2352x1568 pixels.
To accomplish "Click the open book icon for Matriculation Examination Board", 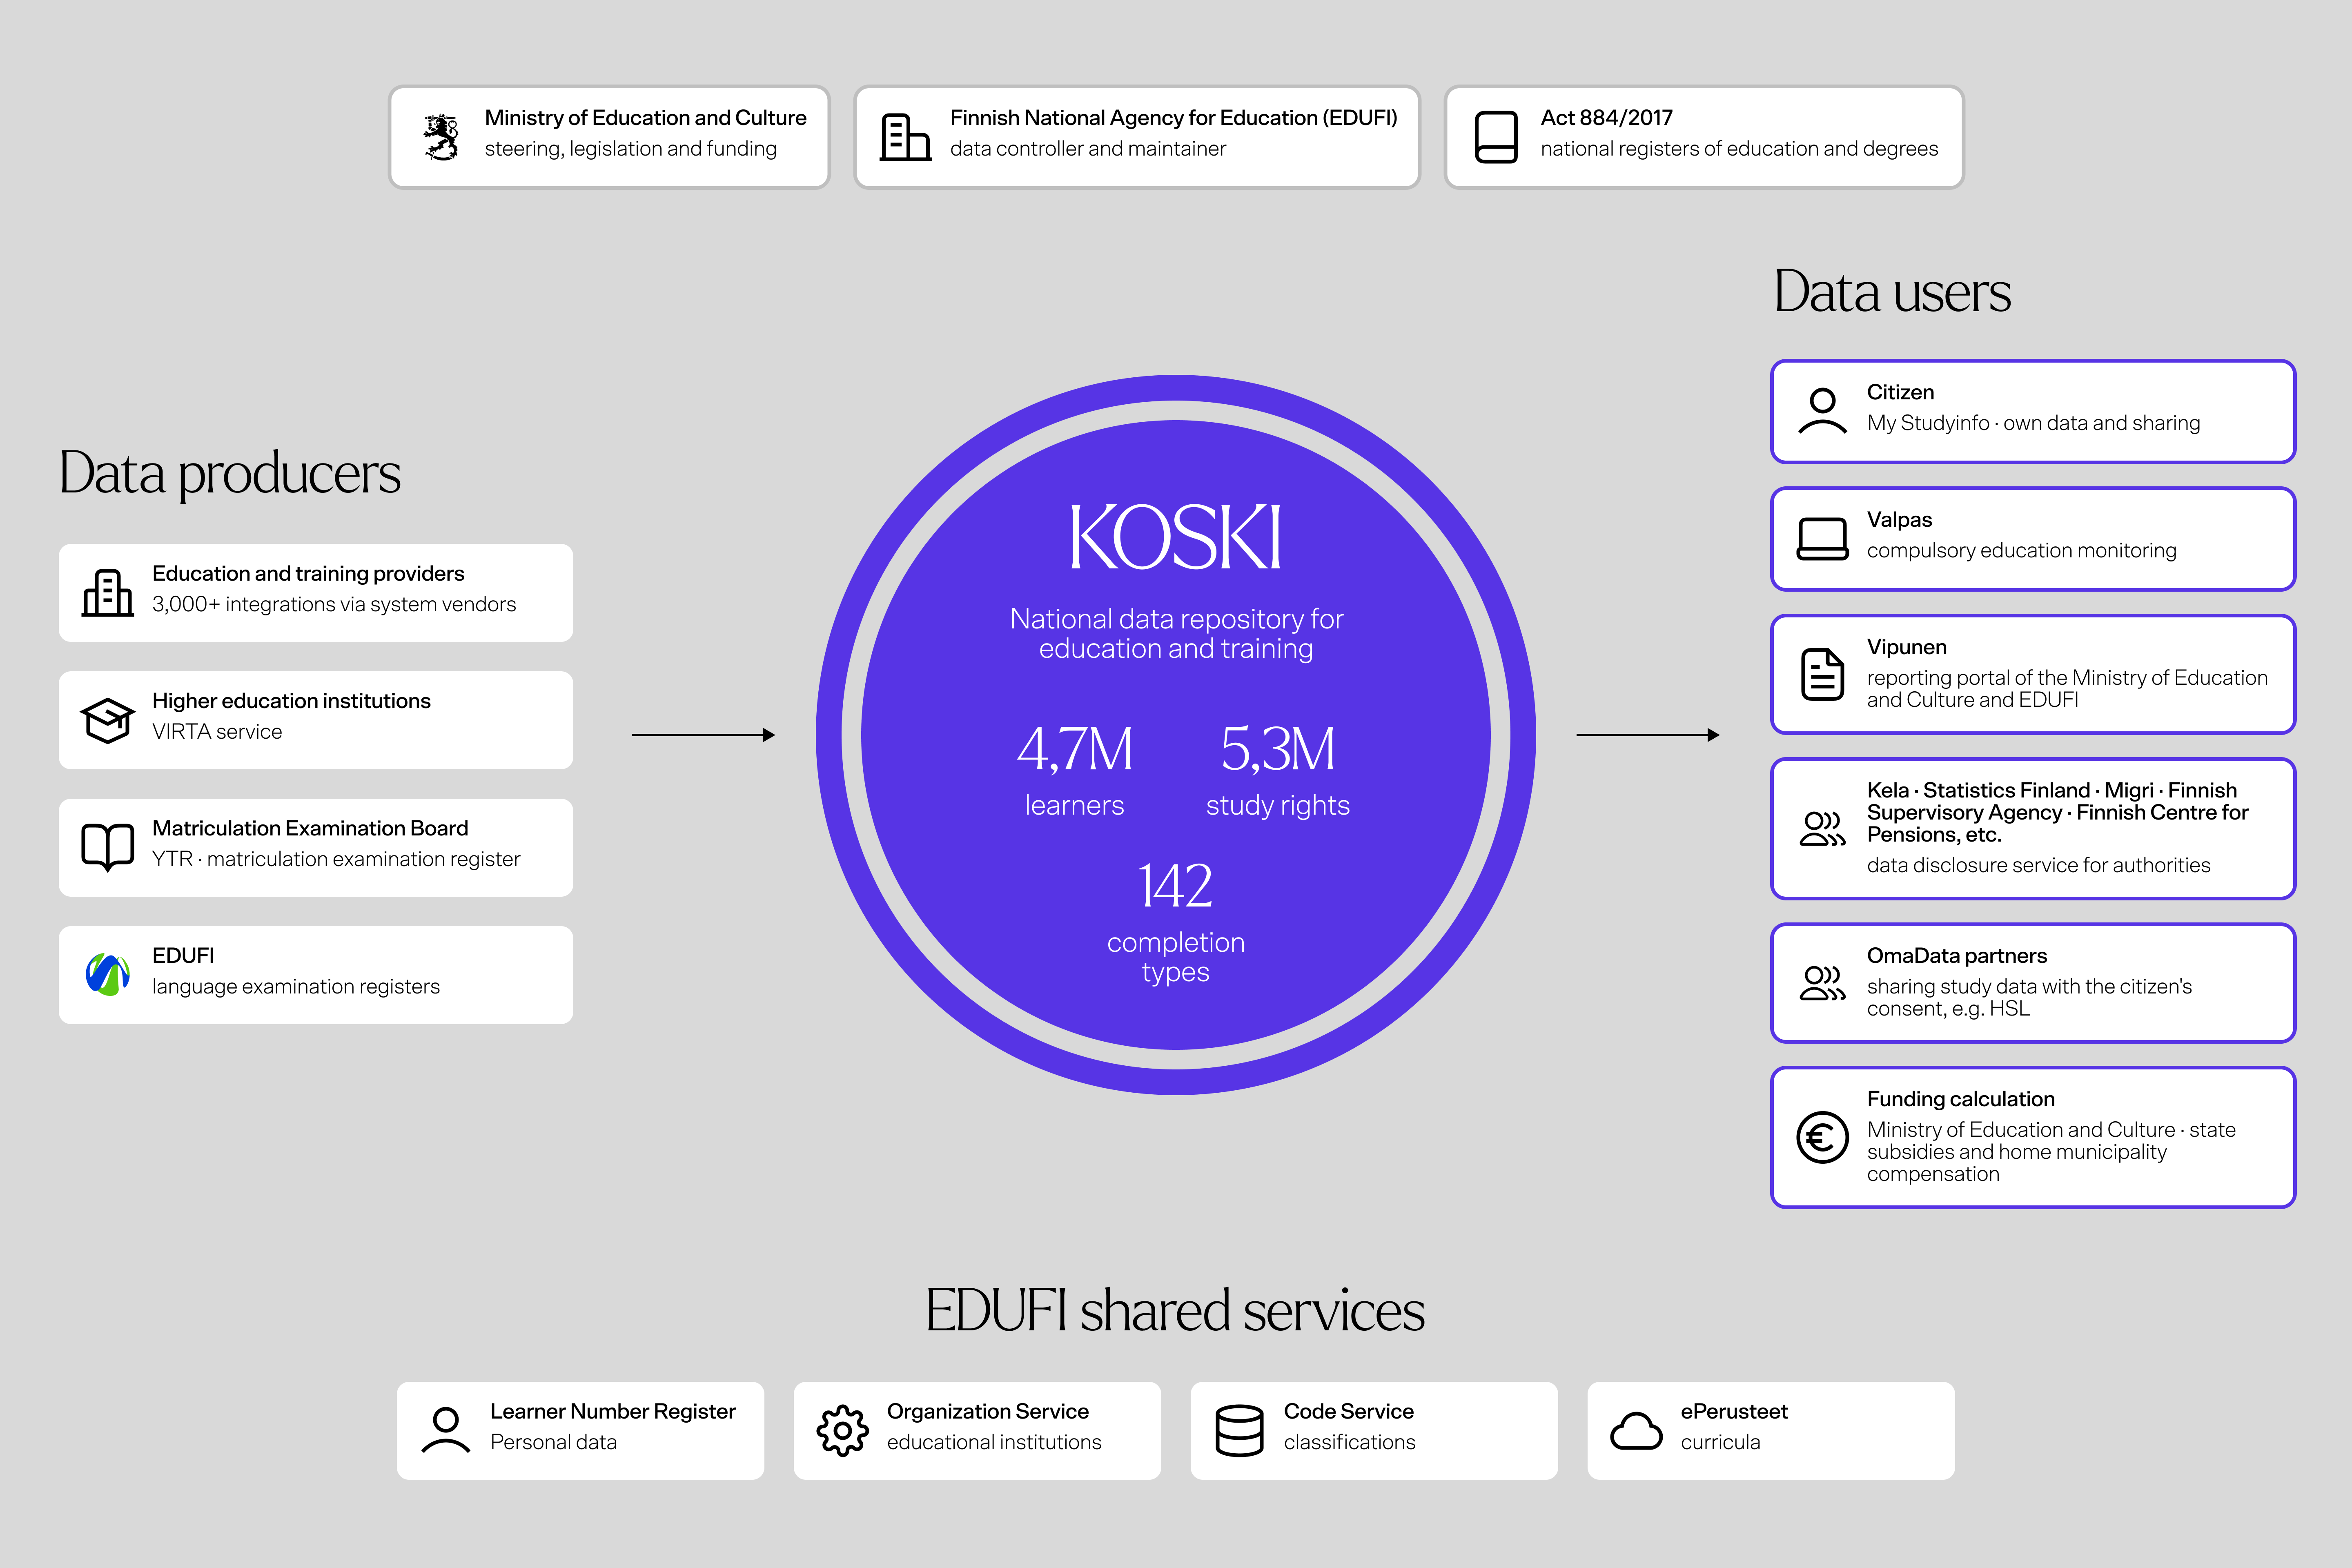I will [108, 848].
